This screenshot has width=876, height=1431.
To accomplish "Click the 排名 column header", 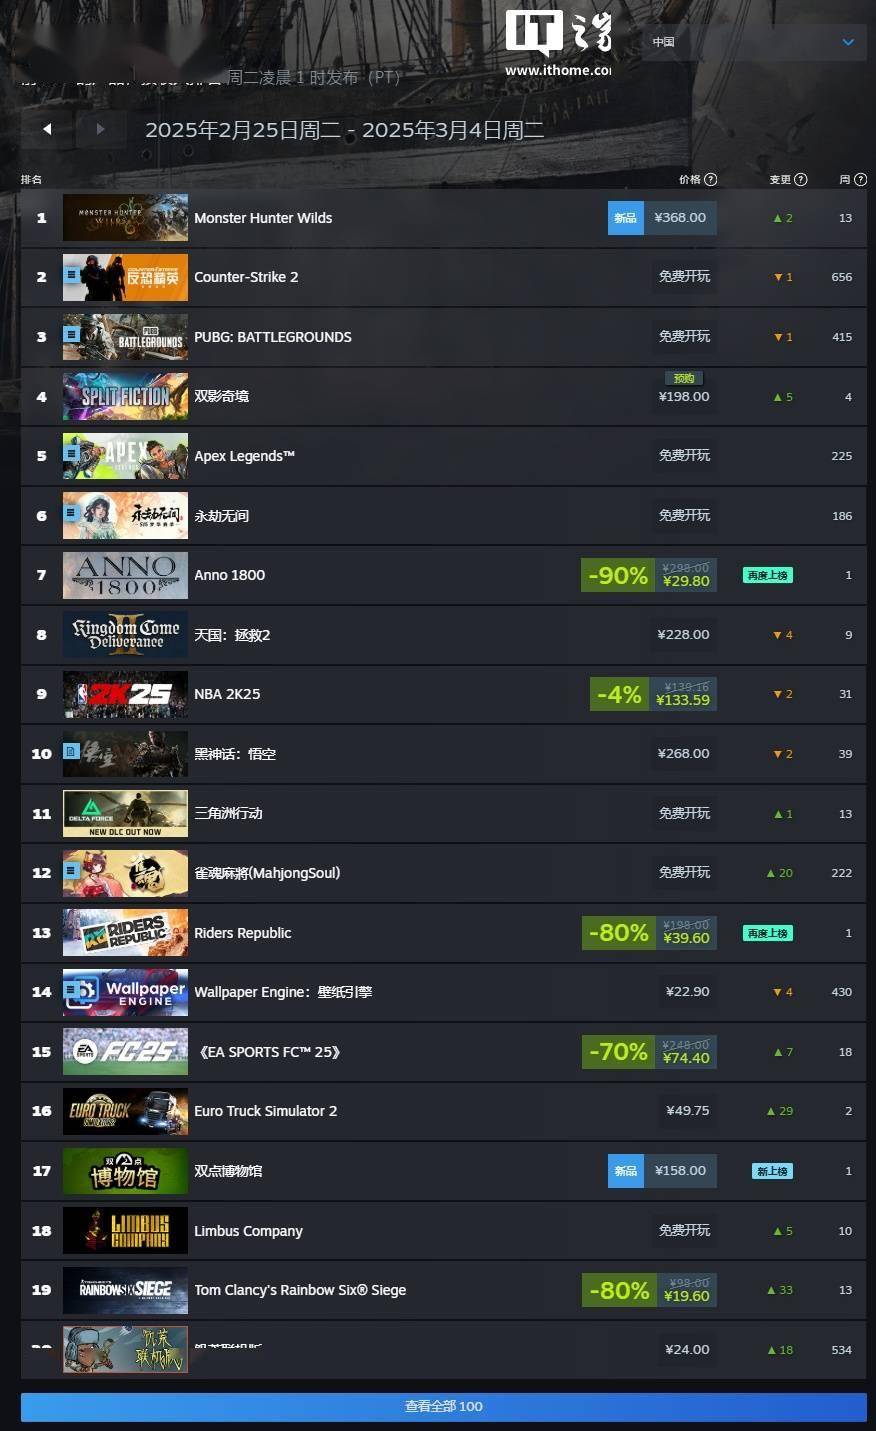I will pyautogui.click(x=32, y=180).
